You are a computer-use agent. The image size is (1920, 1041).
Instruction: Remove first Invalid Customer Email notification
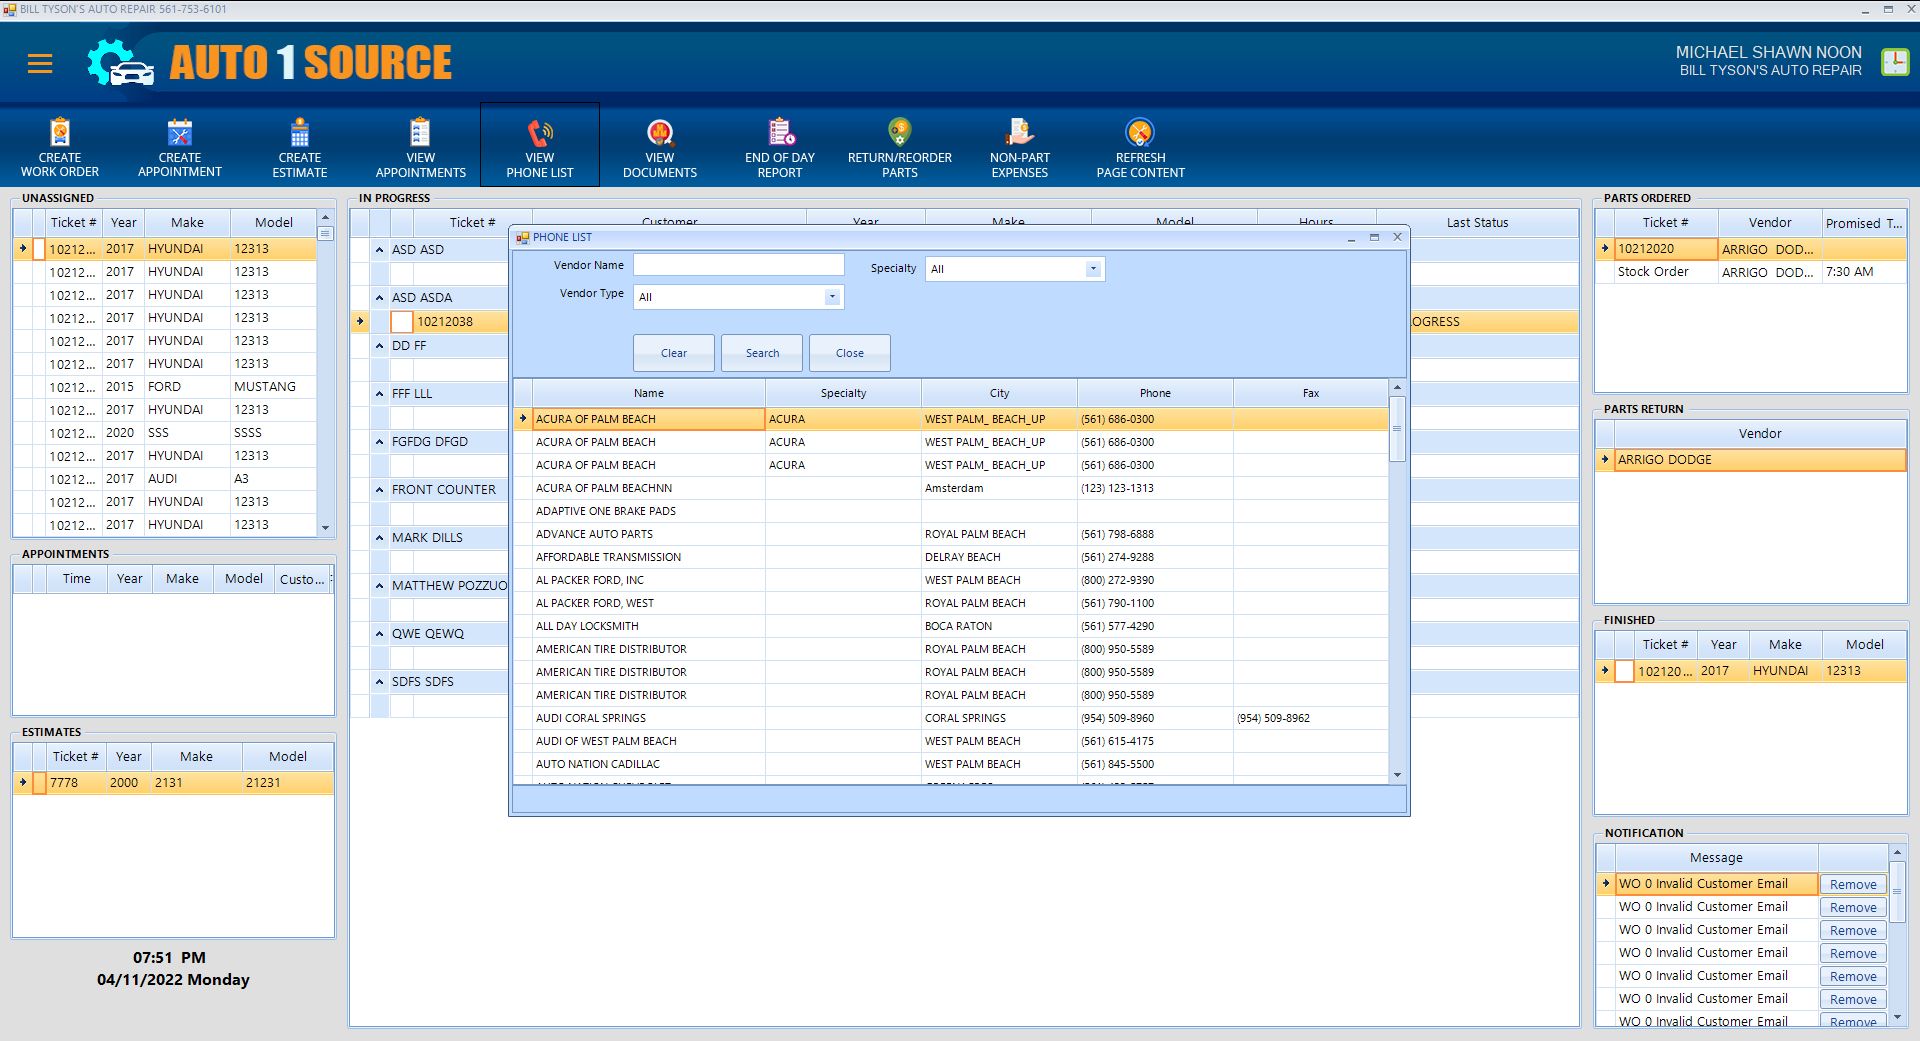click(x=1852, y=885)
